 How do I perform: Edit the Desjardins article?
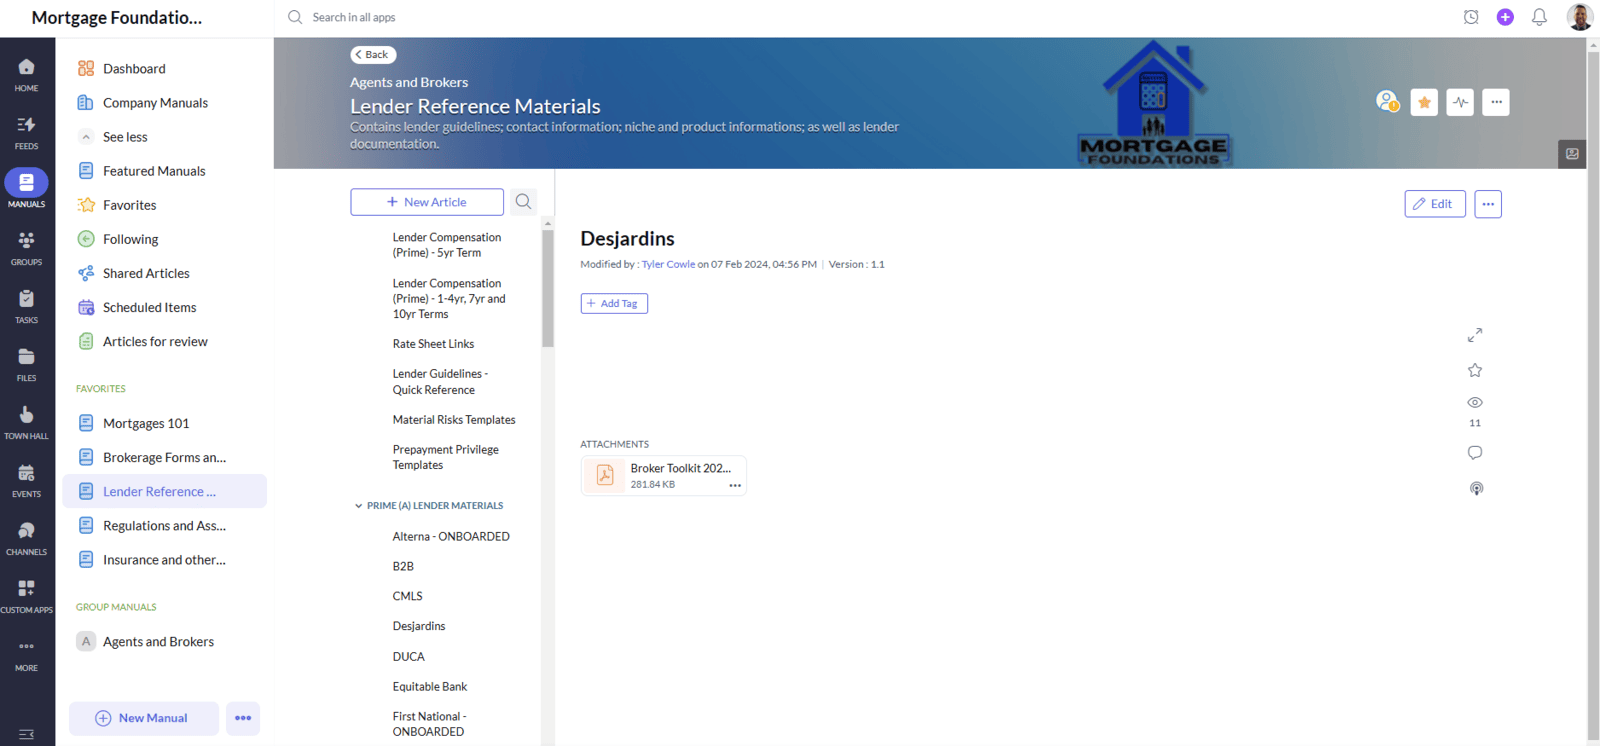pyautogui.click(x=1435, y=204)
